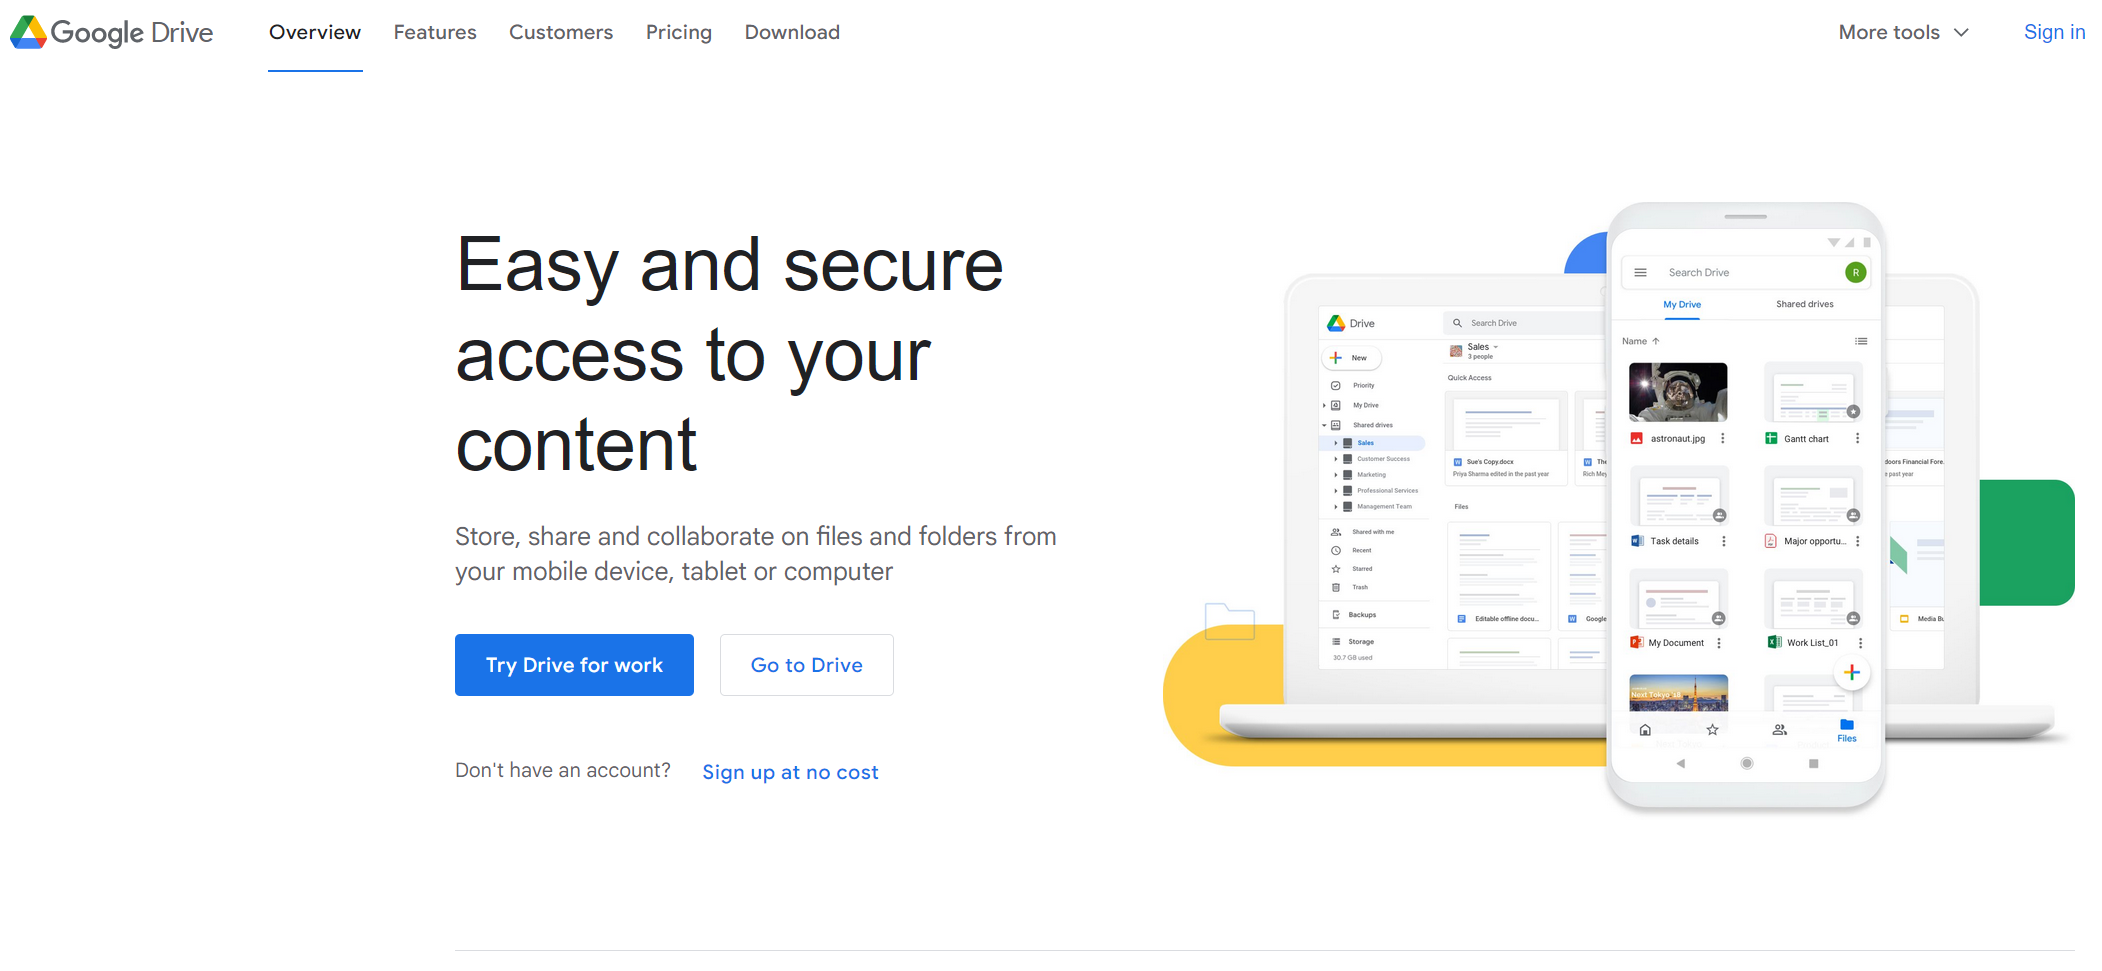Viewport: 2102px width, 971px height.
Task: Open the Features tab
Action: pyautogui.click(x=435, y=32)
